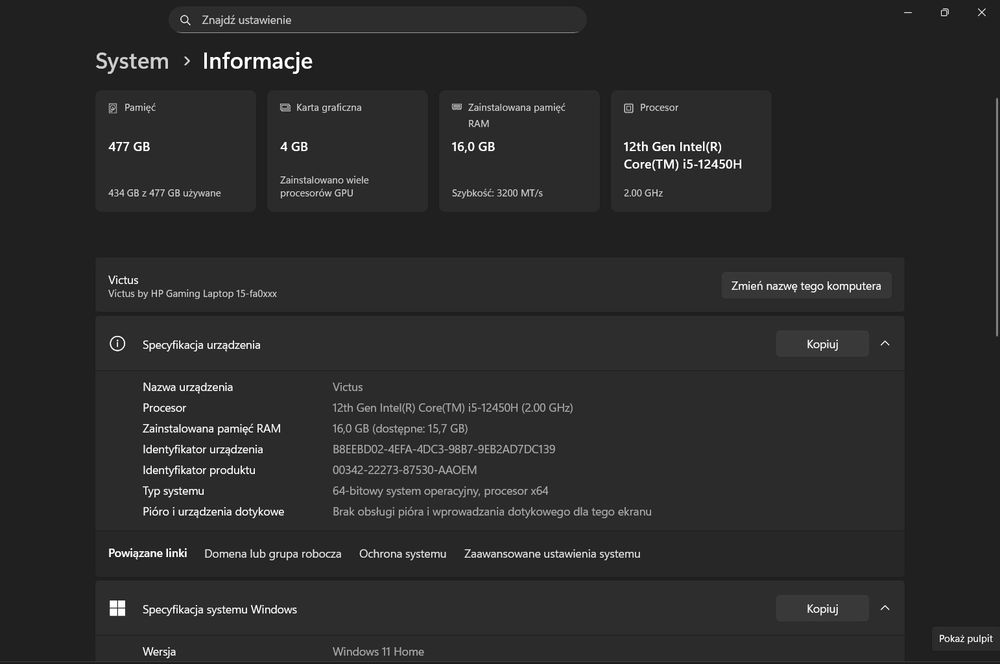Click the Windows logo icon
The image size is (1000, 664).
point(117,609)
